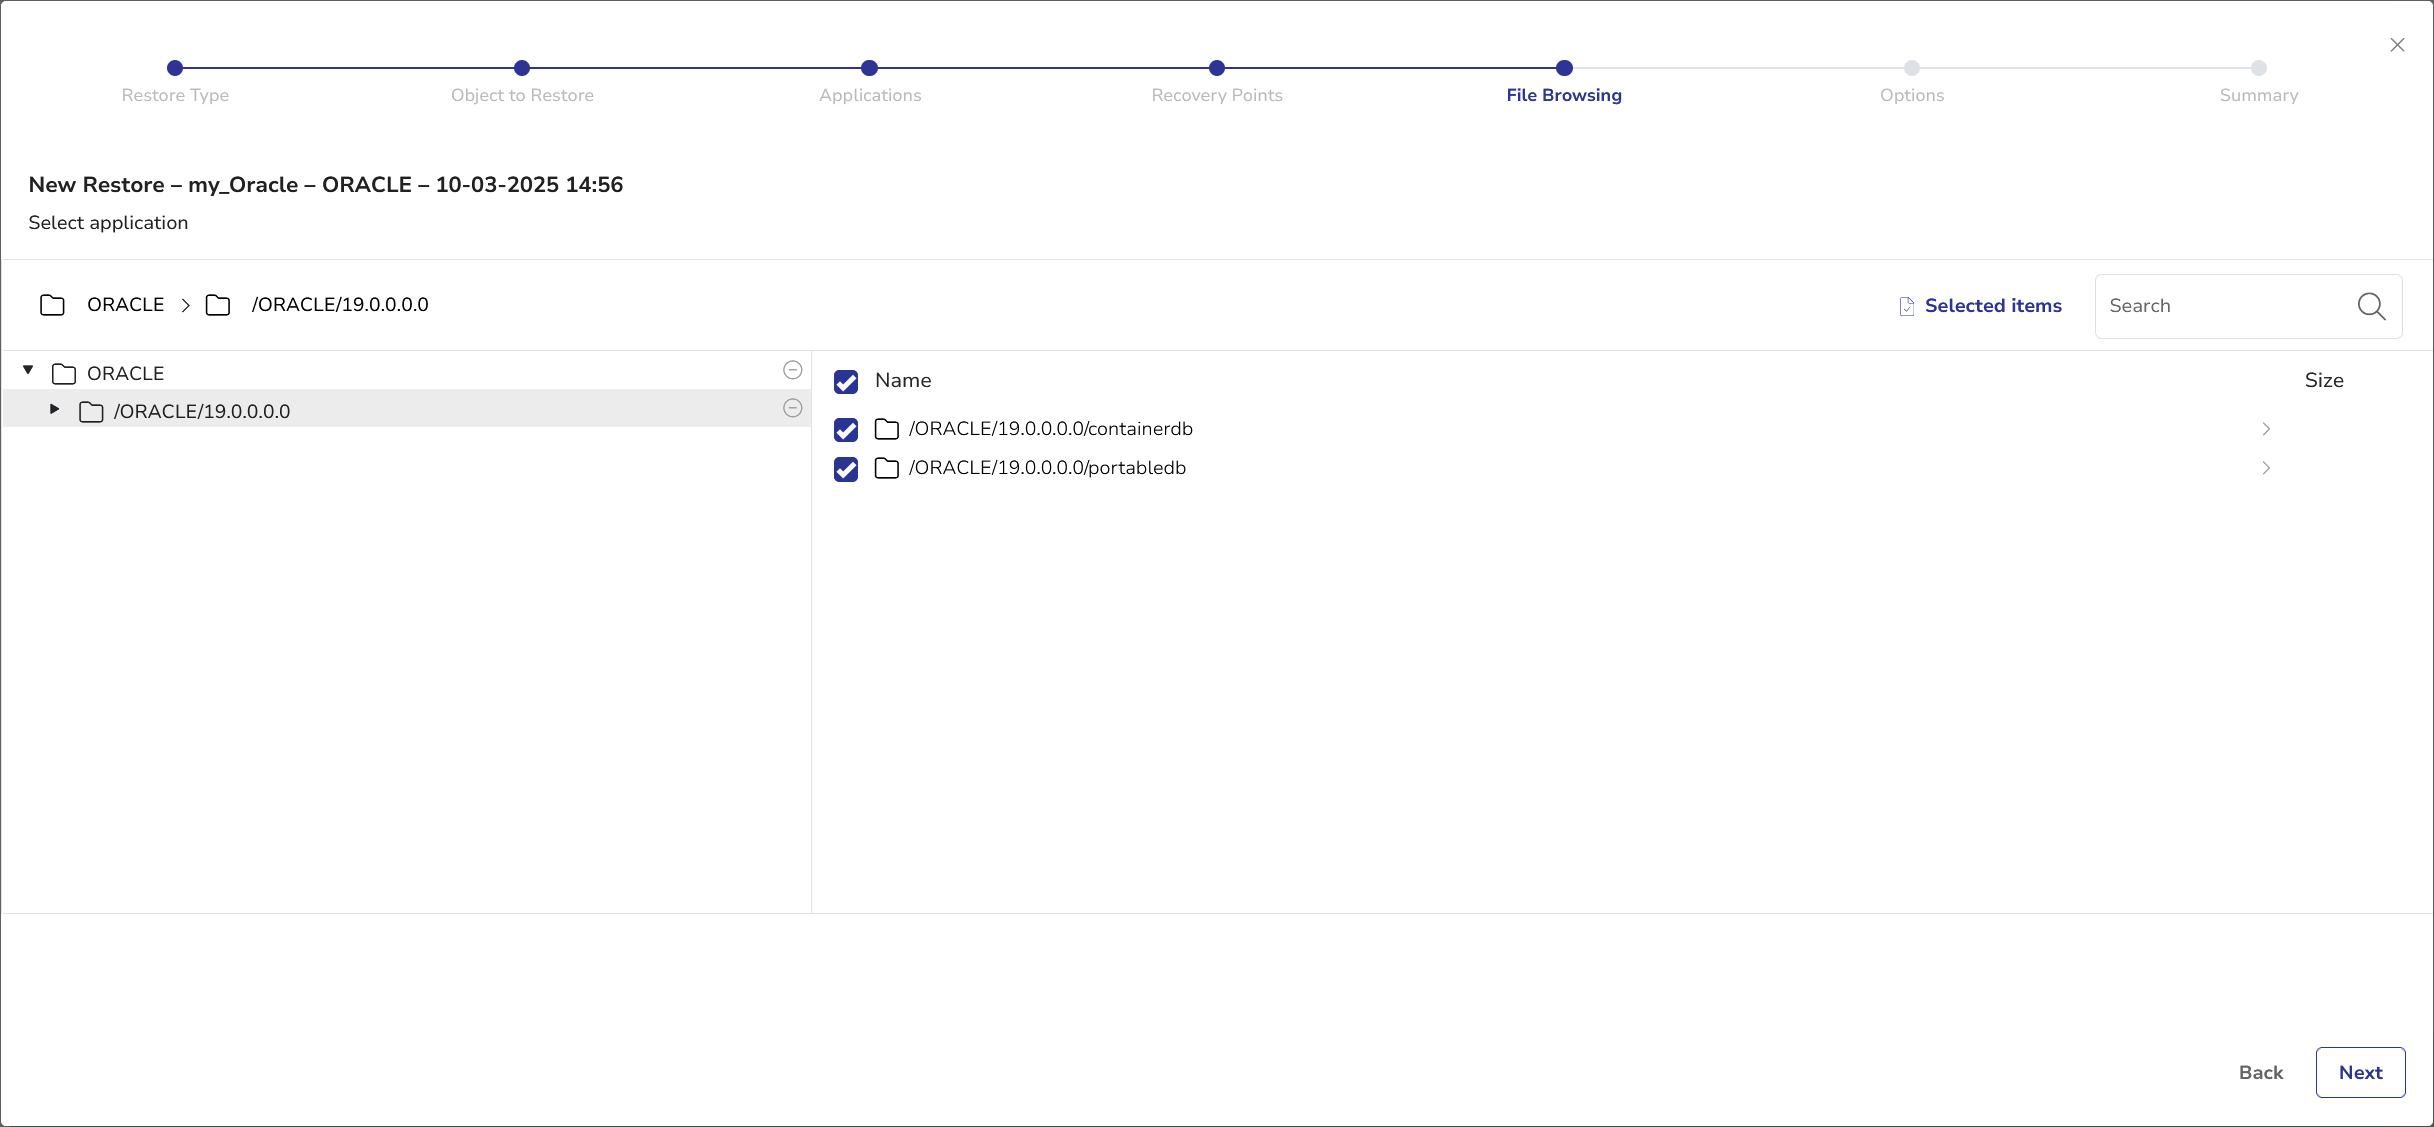The image size is (2434, 1127).
Task: Click the minus circle beside /ORACLE/19.0.0.0 node
Action: (792, 408)
